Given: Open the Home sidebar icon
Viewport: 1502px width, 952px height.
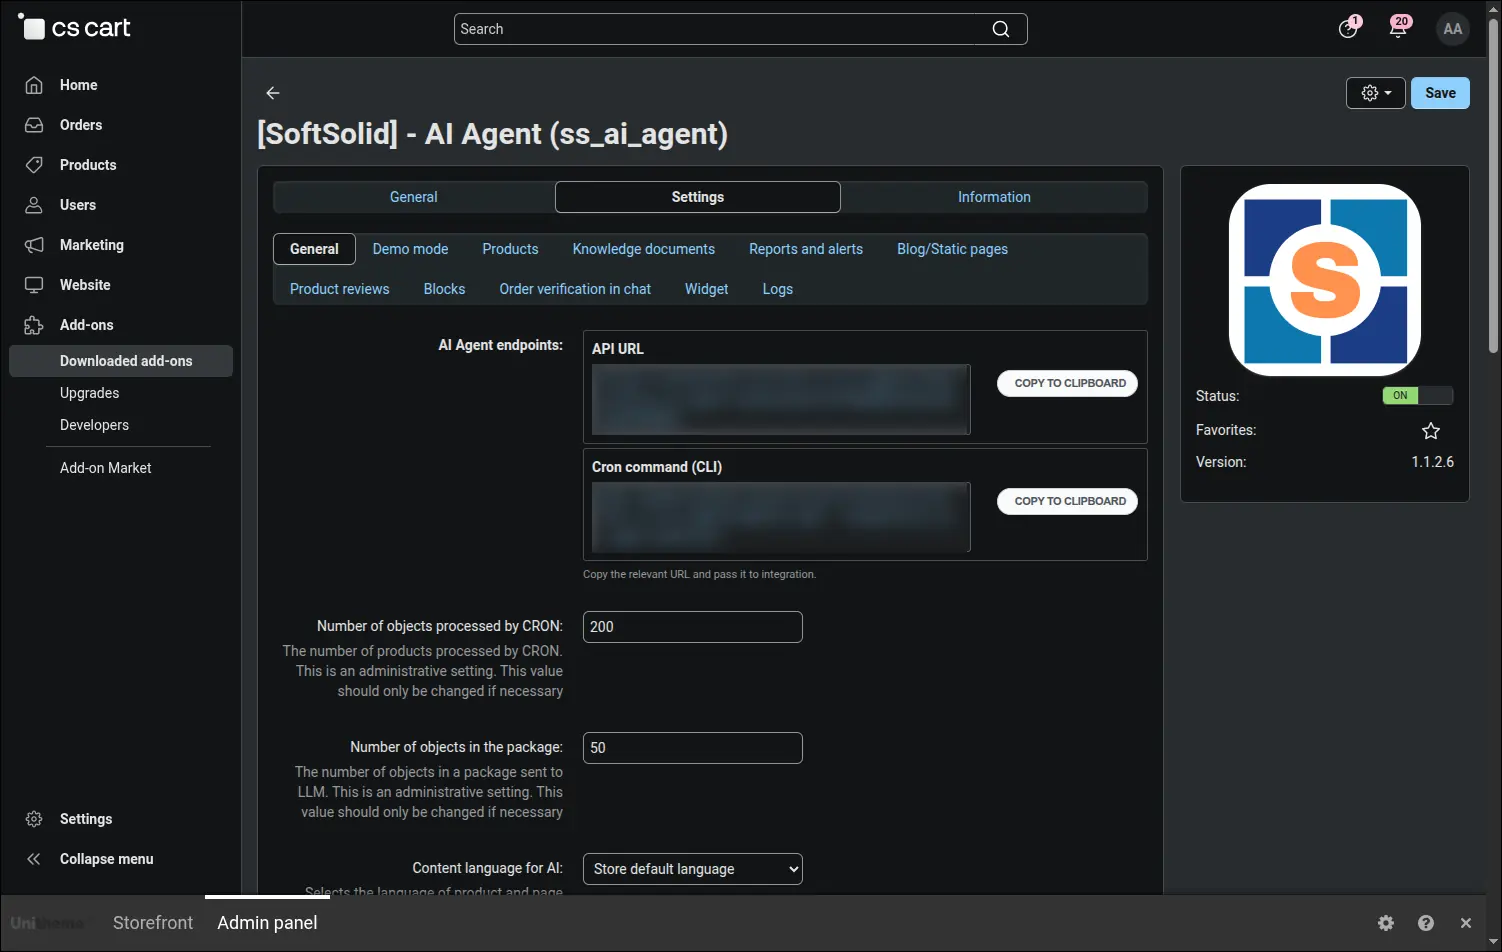Looking at the screenshot, I should (x=34, y=85).
